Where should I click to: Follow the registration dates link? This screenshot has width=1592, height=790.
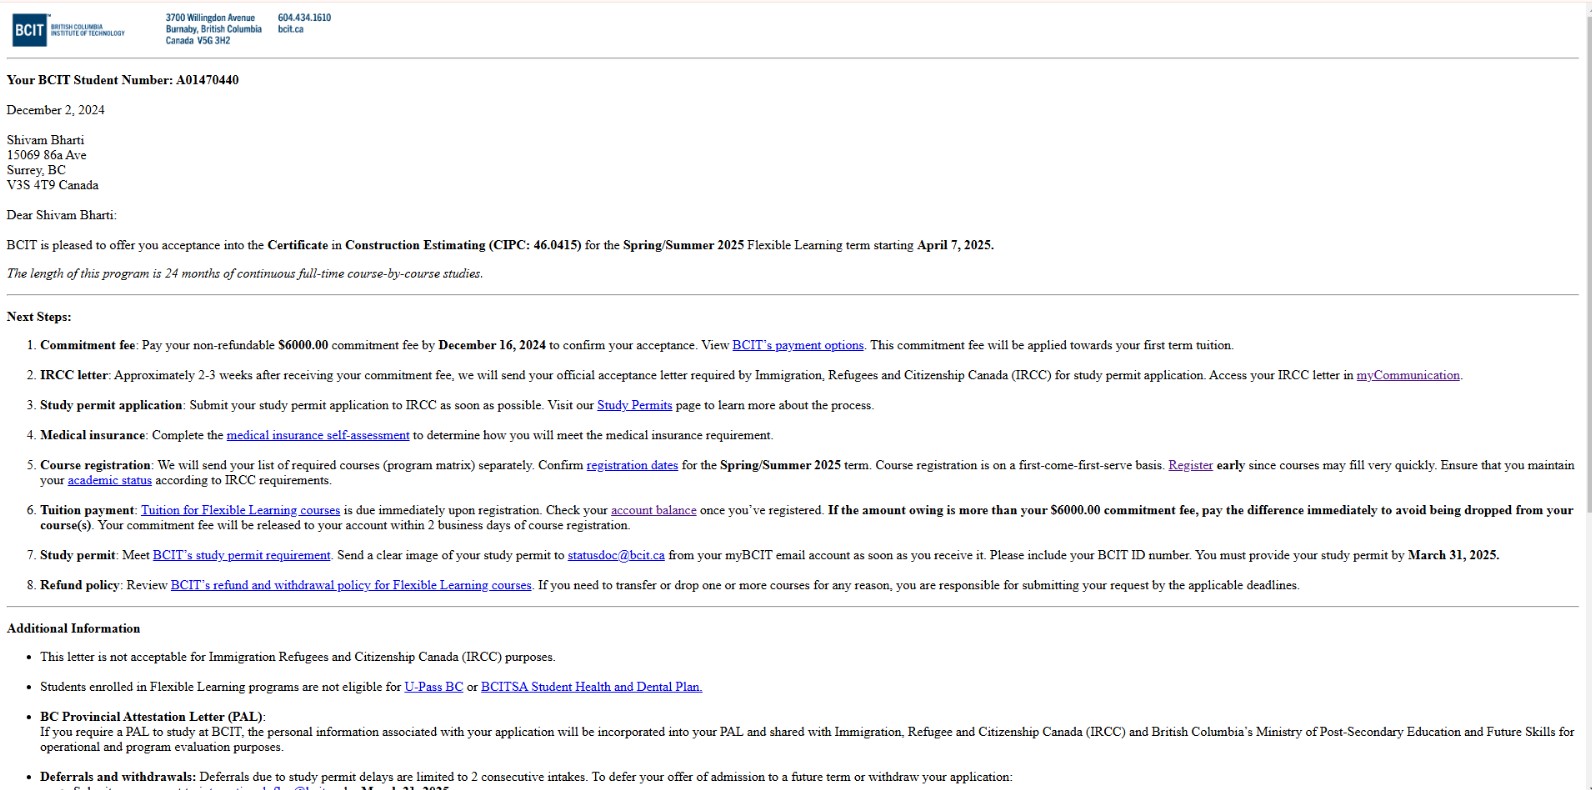tap(632, 465)
